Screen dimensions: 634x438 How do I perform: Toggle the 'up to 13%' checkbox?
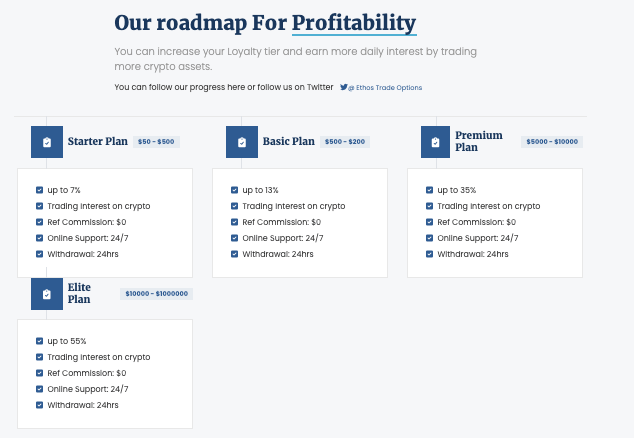click(235, 190)
